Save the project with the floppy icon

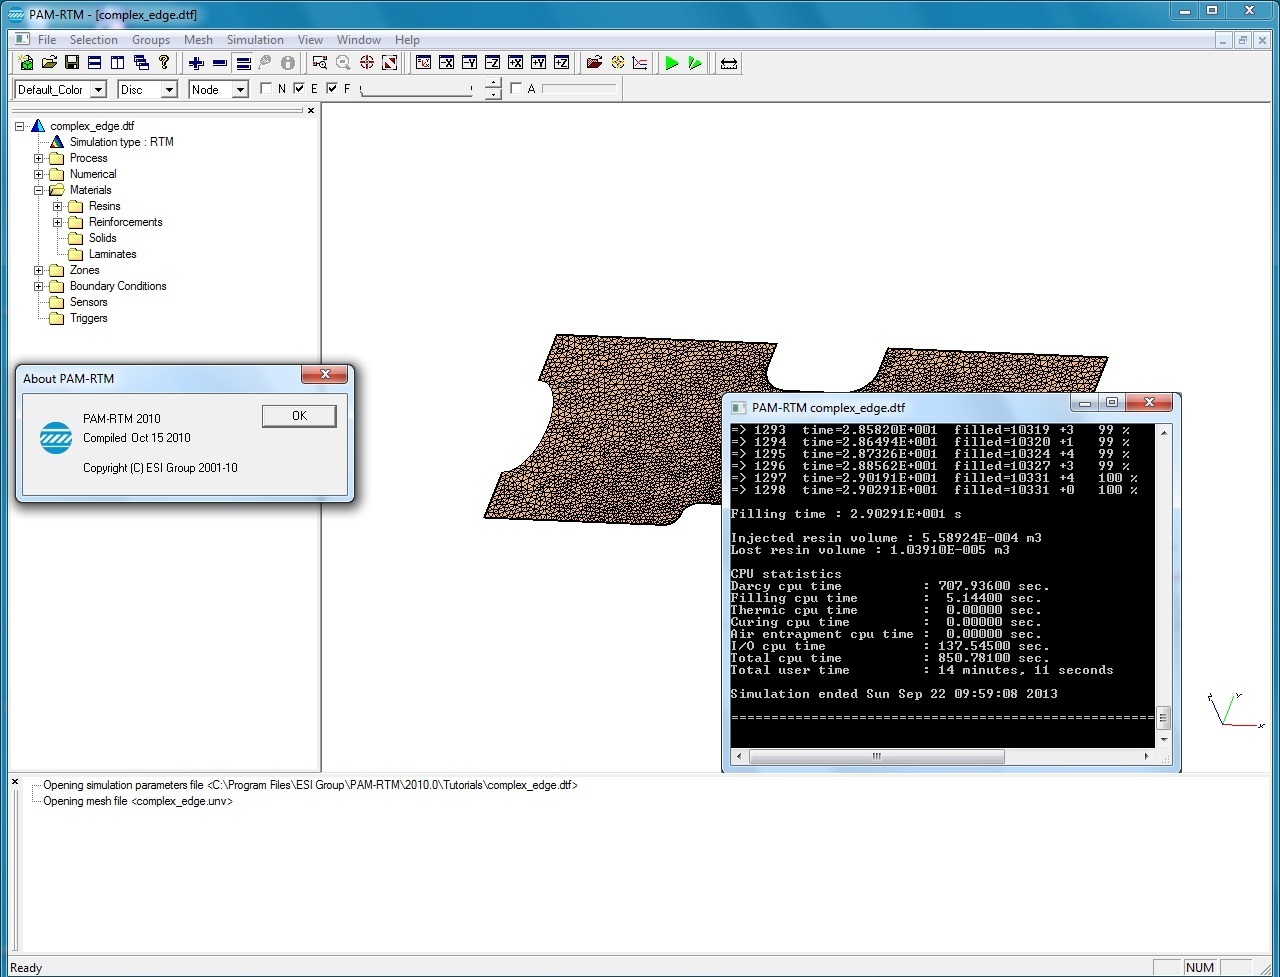click(x=72, y=63)
